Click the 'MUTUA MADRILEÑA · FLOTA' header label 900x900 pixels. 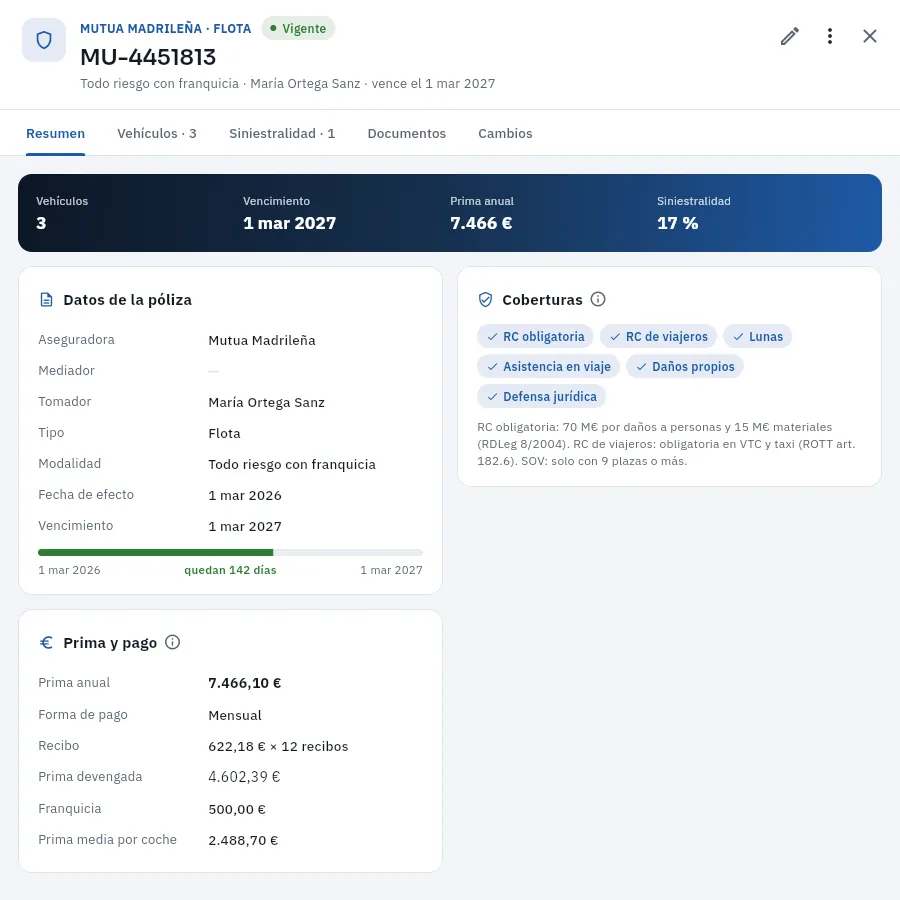click(x=165, y=29)
